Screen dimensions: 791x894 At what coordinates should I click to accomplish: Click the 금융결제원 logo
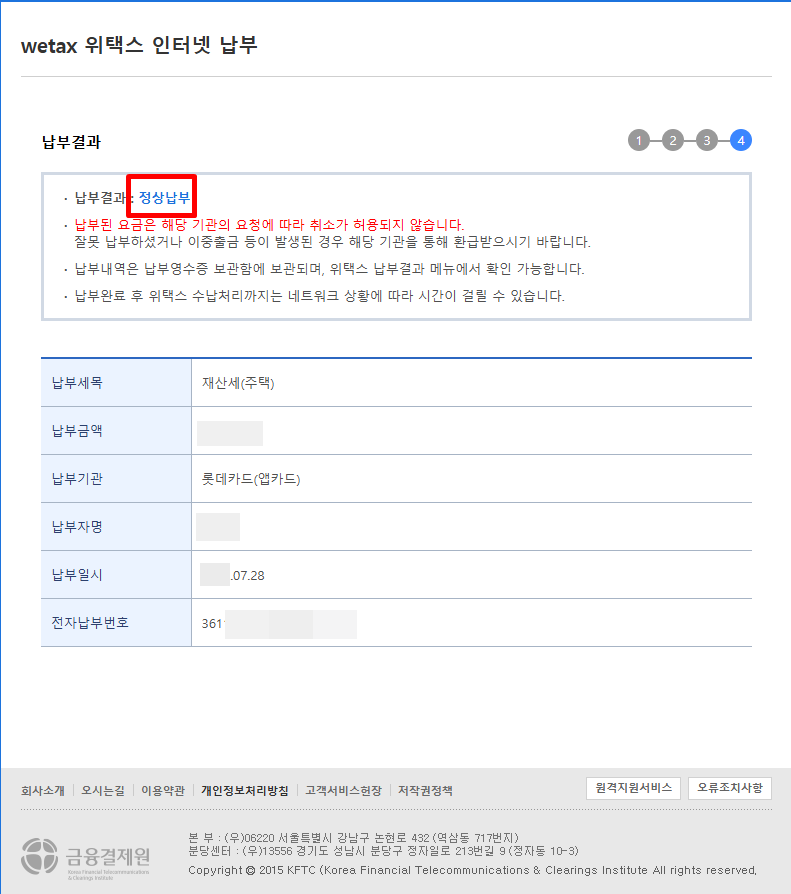[x=86, y=859]
